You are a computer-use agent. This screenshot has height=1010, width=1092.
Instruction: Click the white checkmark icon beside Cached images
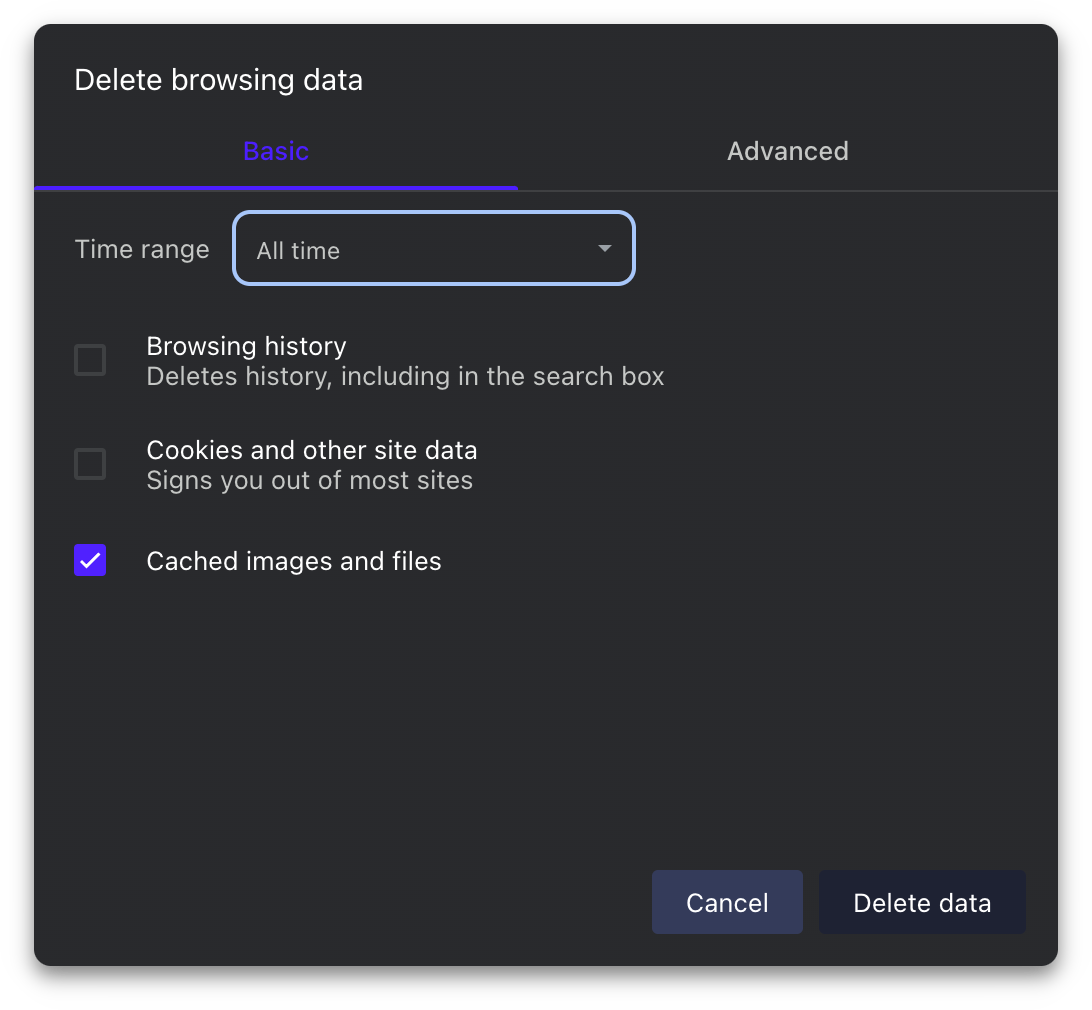click(90, 560)
